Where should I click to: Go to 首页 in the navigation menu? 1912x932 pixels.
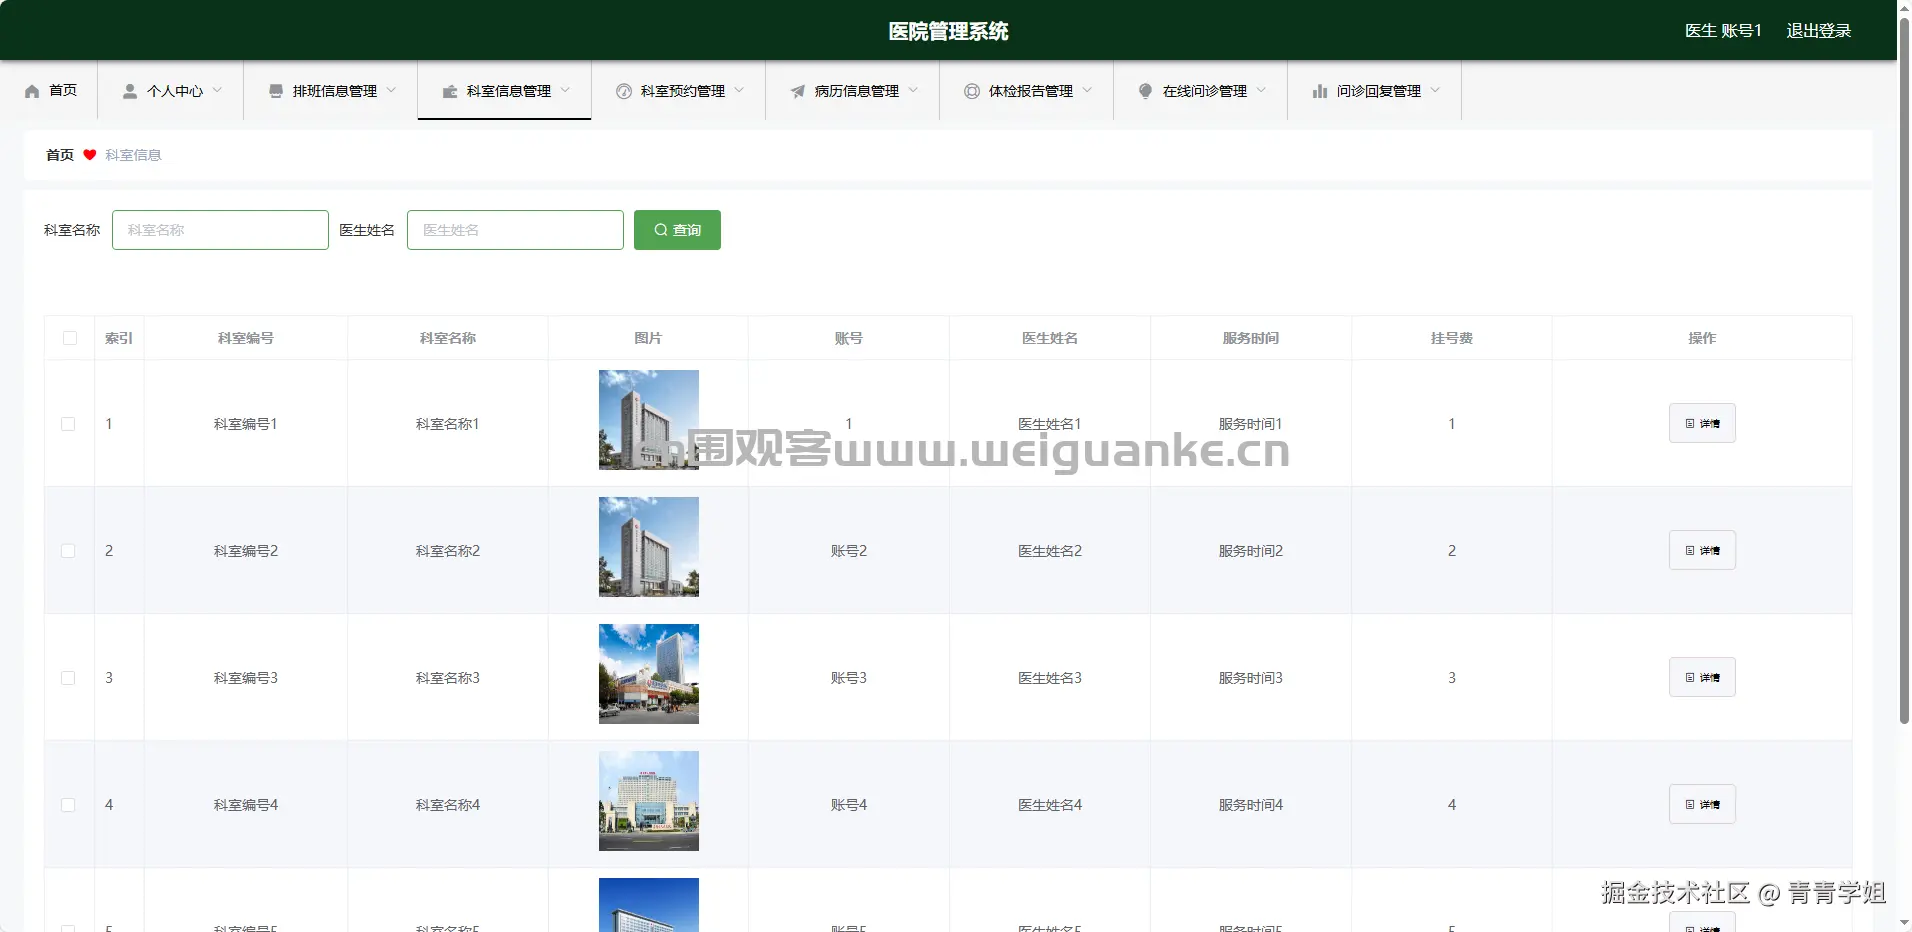coord(50,91)
